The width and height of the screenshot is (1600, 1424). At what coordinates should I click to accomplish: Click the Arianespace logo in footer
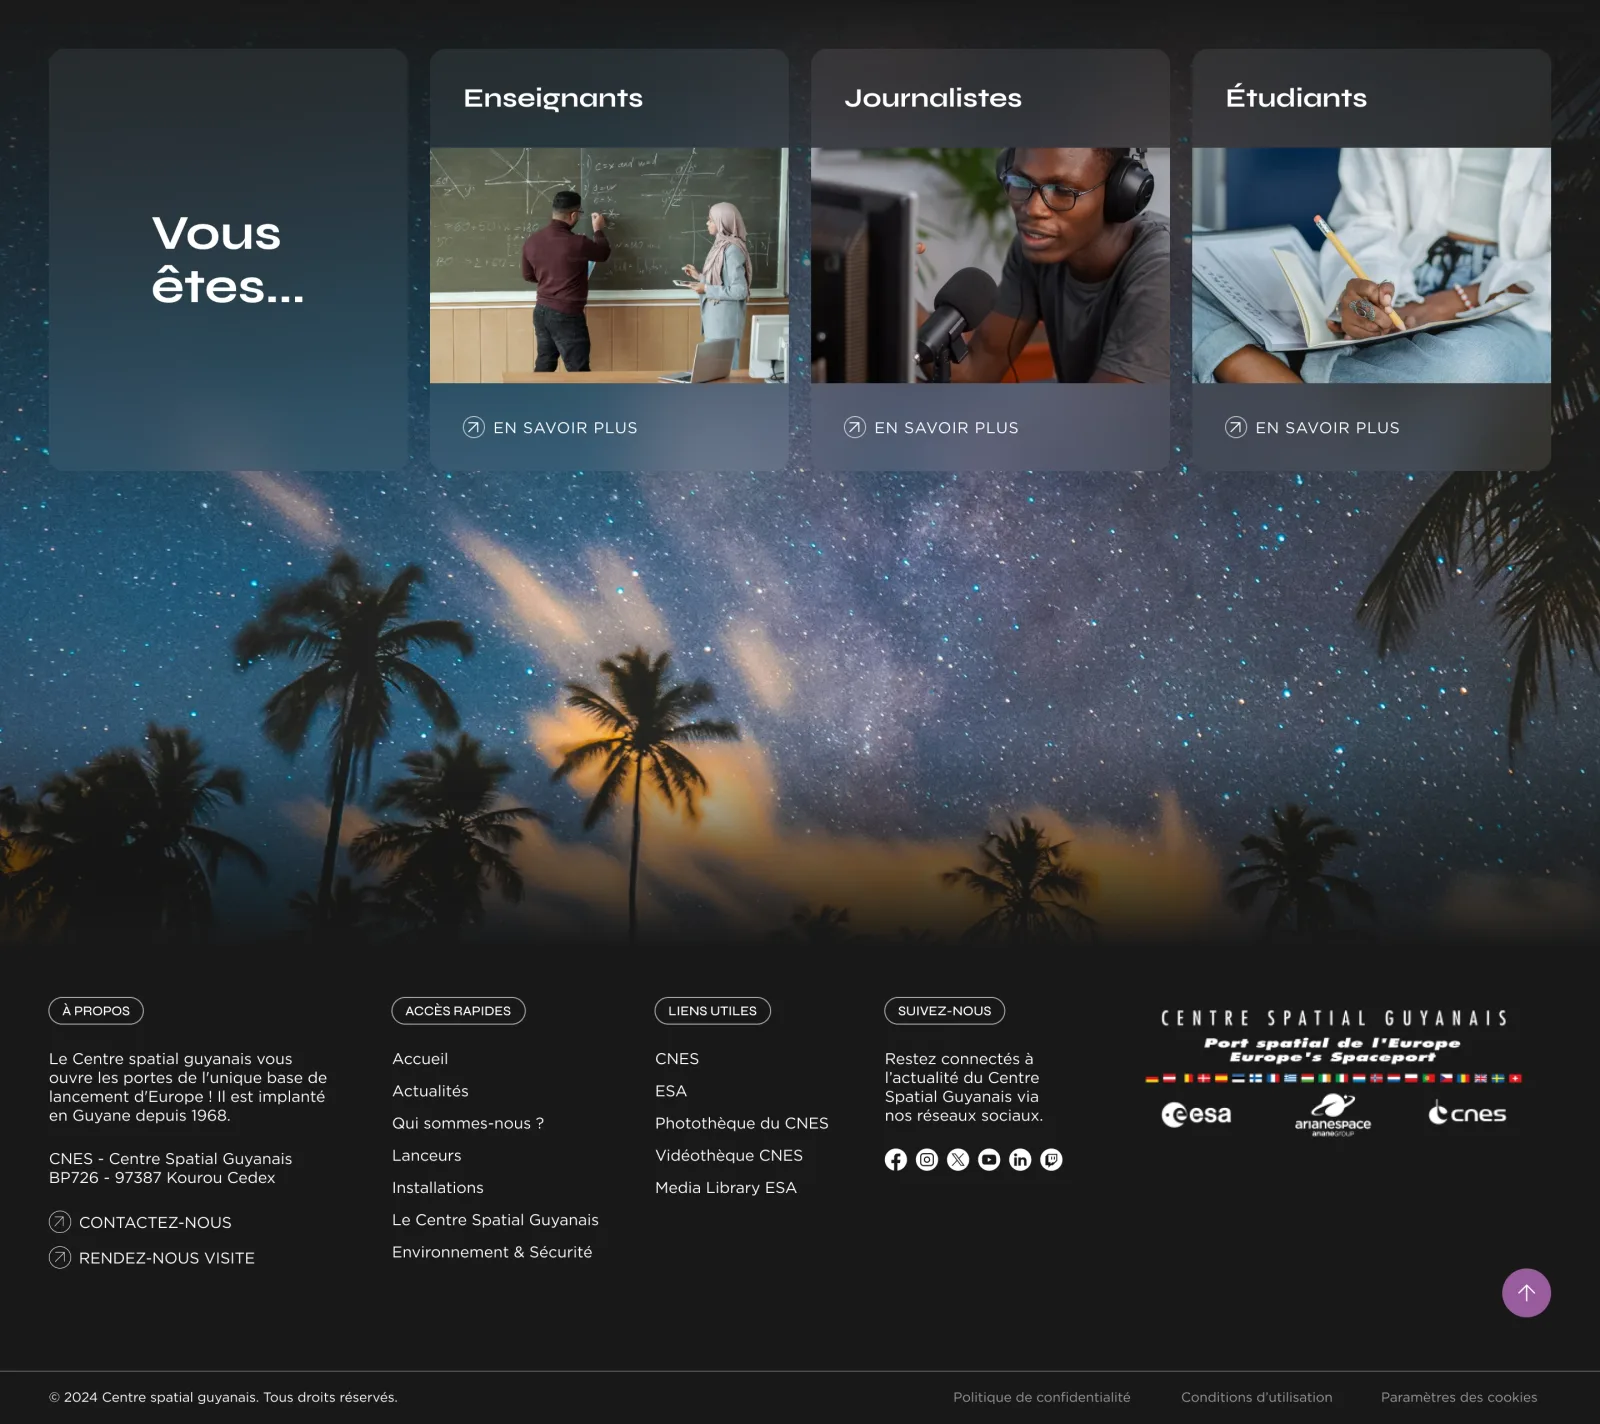pyautogui.click(x=1333, y=1115)
